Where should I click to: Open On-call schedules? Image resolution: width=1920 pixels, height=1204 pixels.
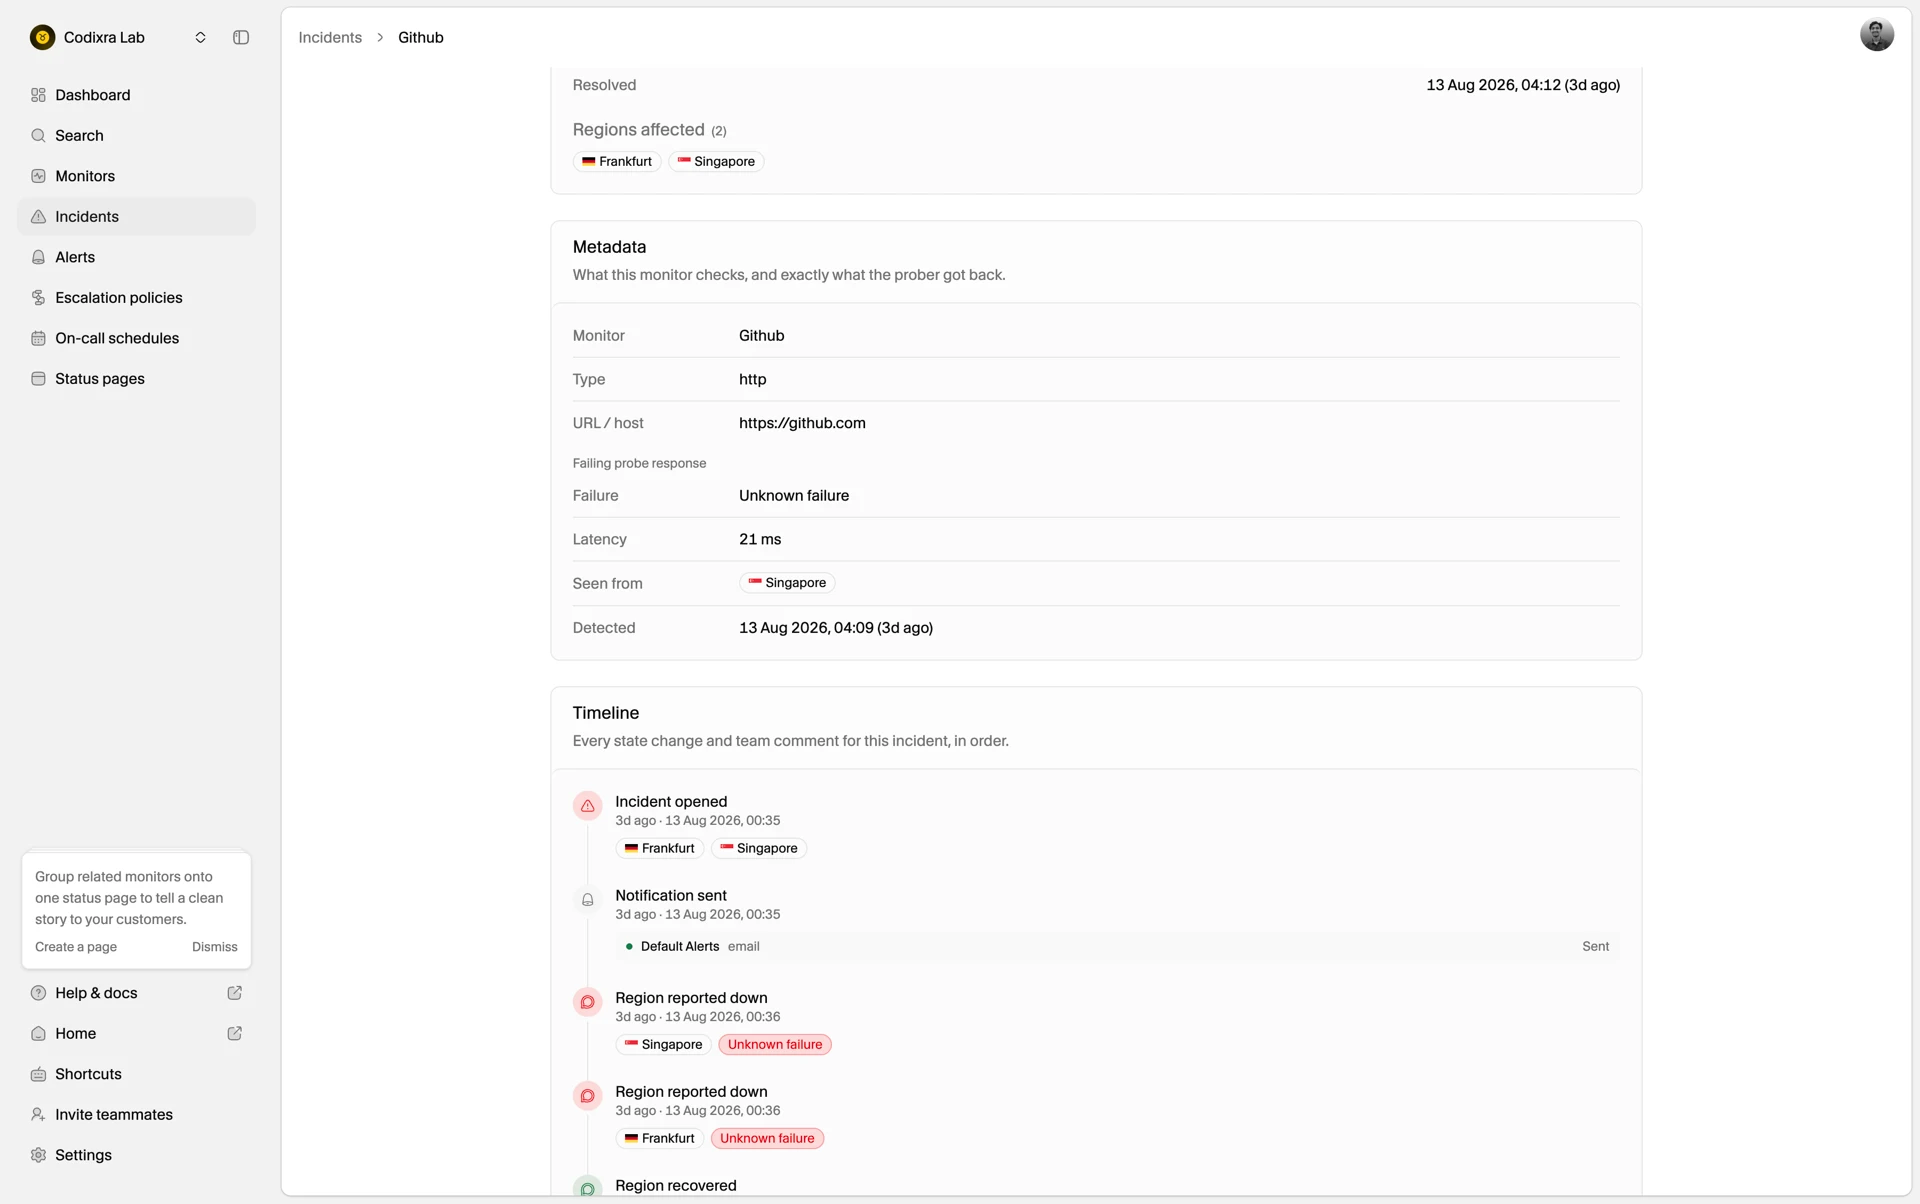tap(137, 338)
